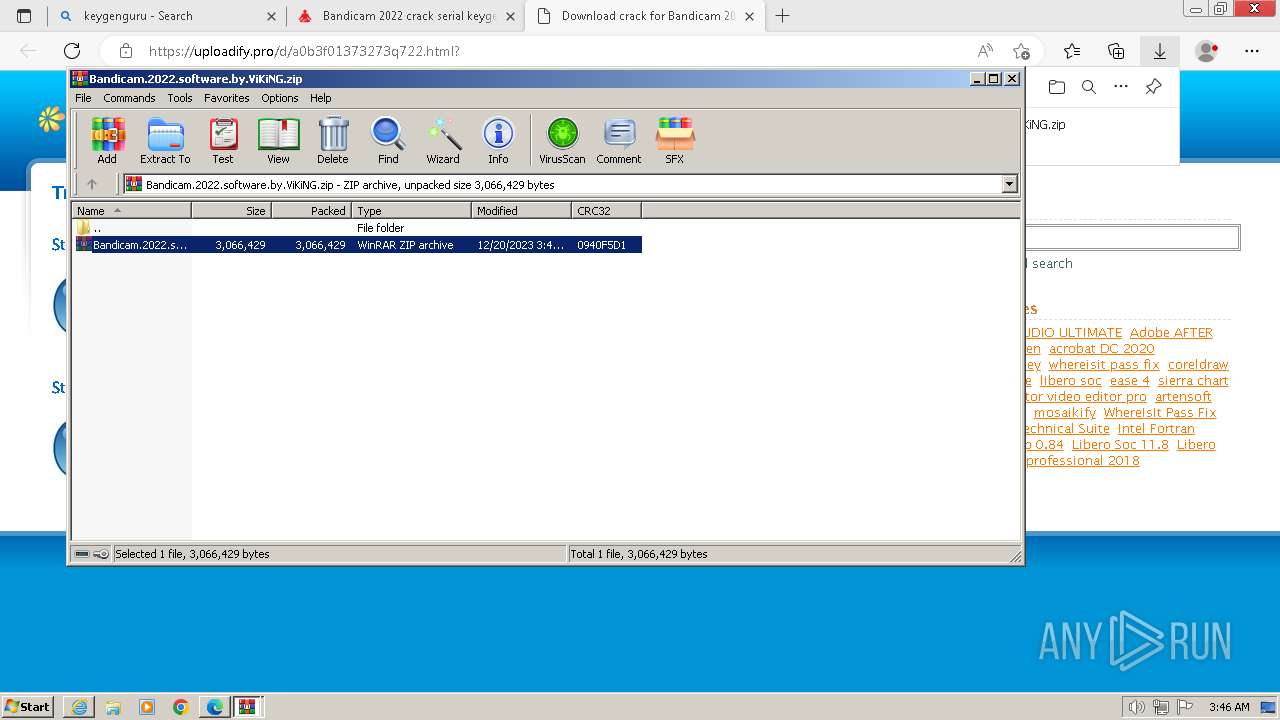
Task: Add this page to favorites star
Action: click(x=1021, y=51)
